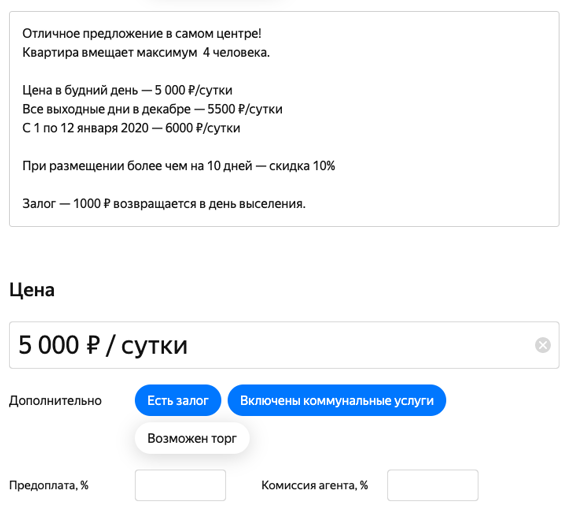Click the blank line under the скидка 10% text

tap(284, 185)
